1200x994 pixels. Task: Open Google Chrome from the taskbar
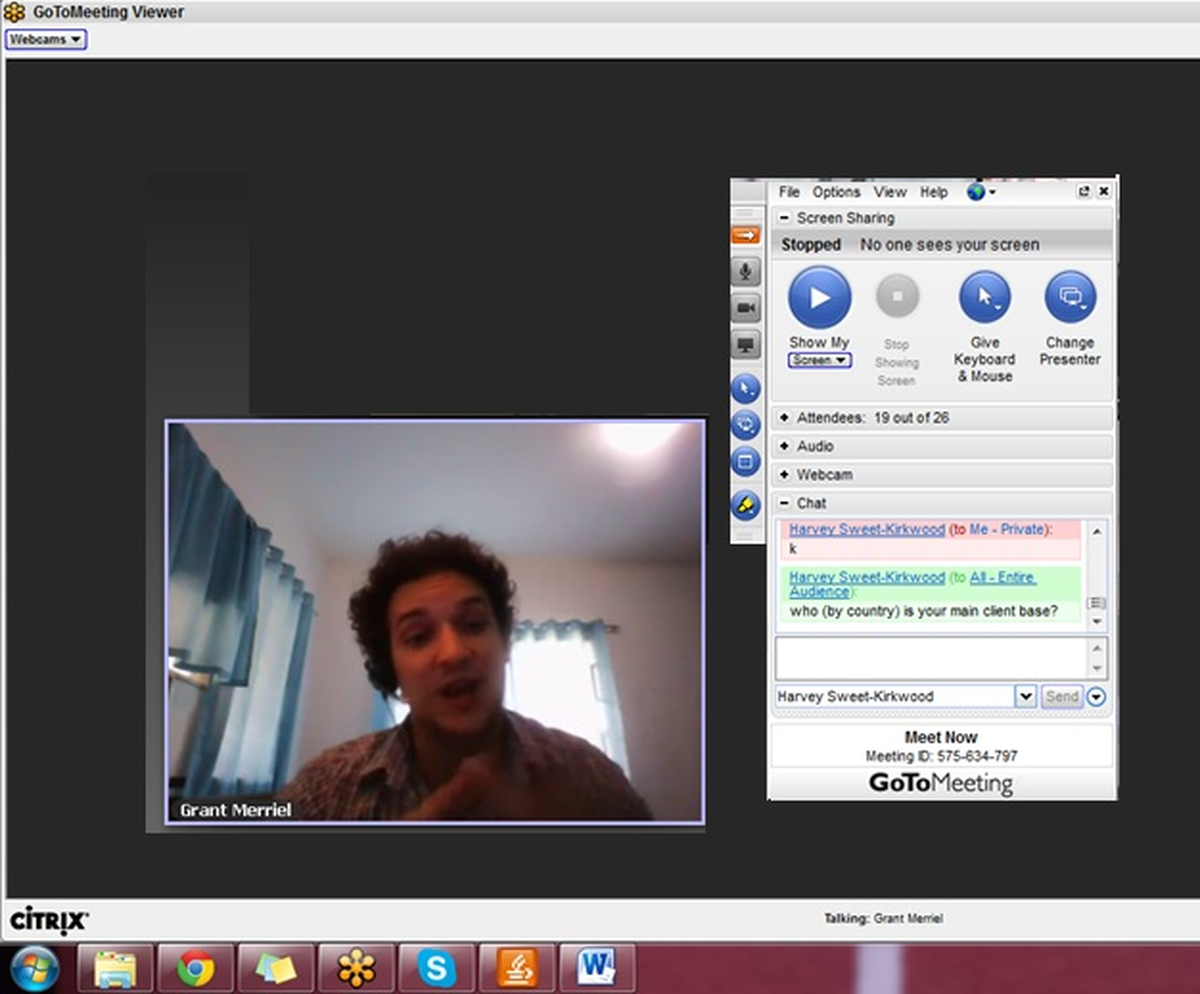[x=195, y=968]
